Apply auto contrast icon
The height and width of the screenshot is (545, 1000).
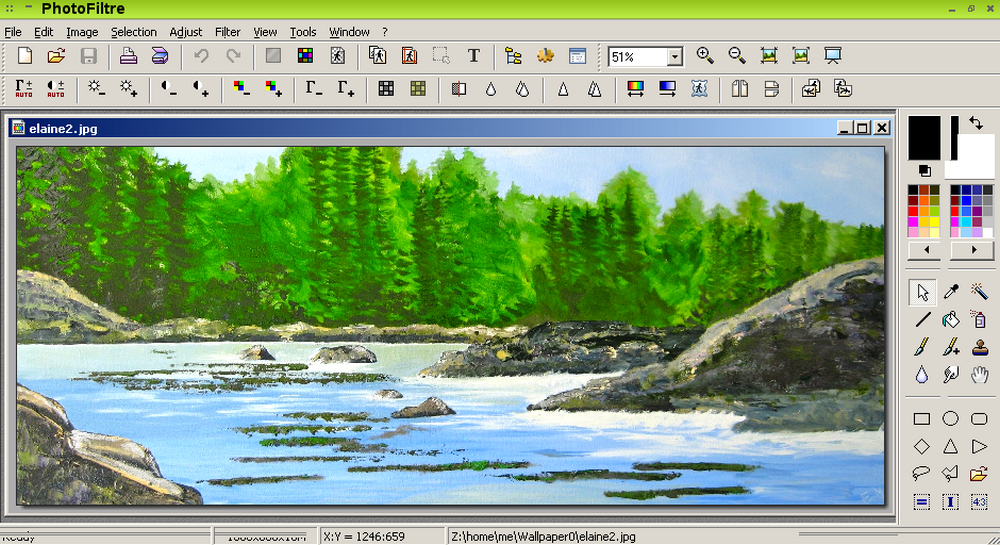(x=56, y=89)
